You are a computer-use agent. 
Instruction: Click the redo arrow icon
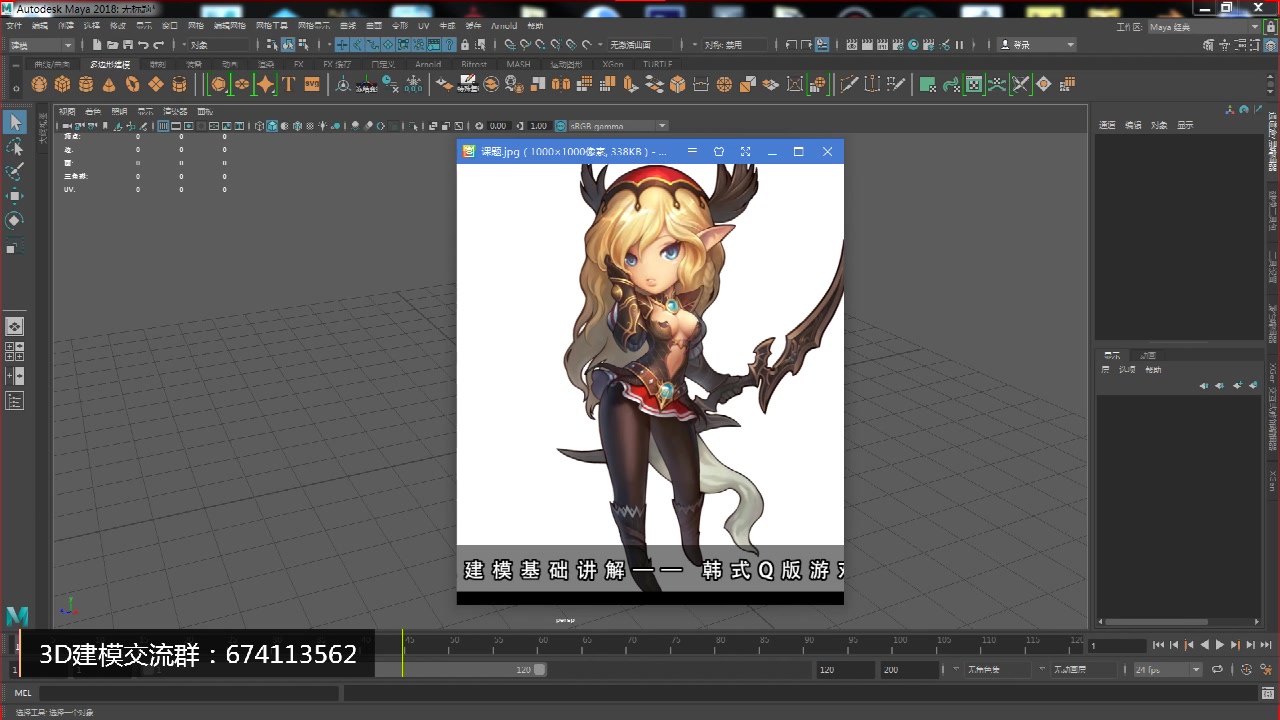point(158,45)
